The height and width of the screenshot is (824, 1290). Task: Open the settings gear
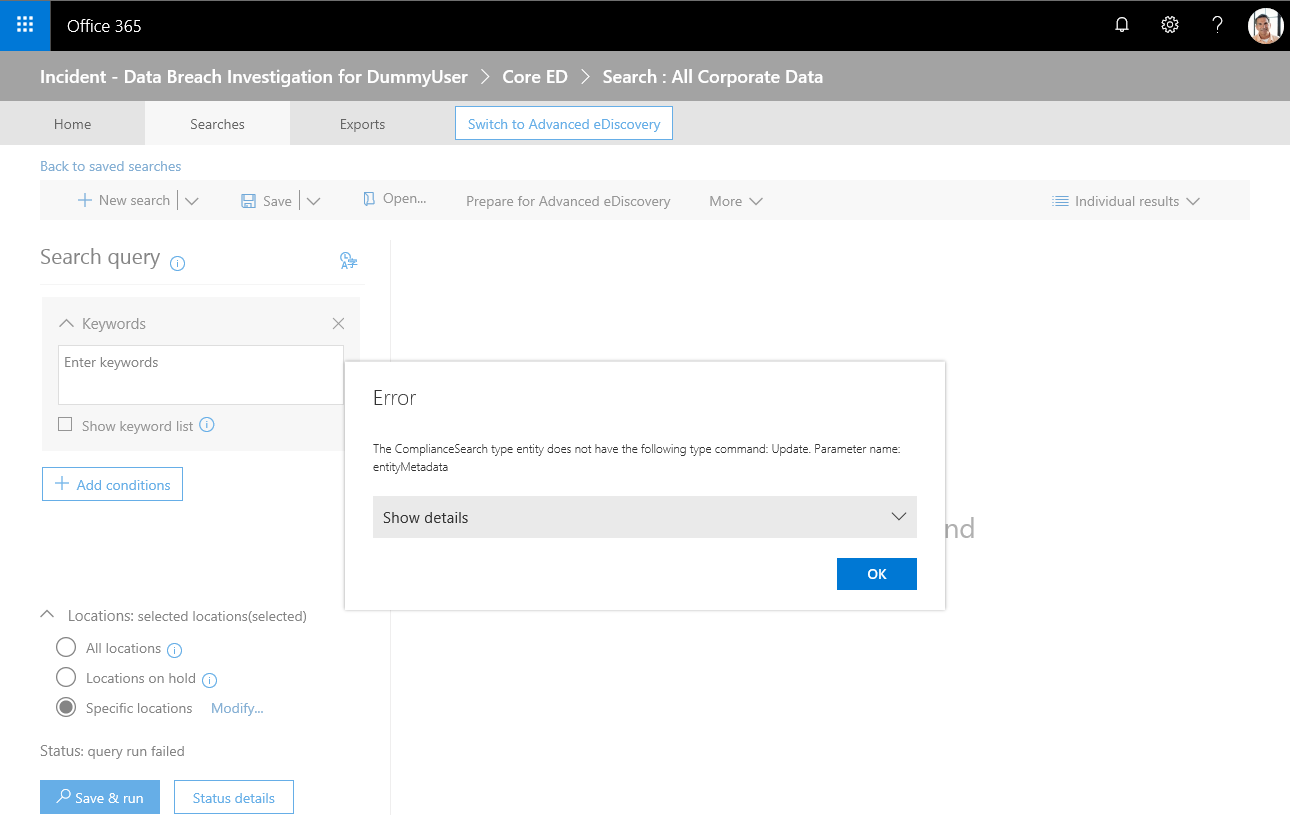click(x=1170, y=25)
